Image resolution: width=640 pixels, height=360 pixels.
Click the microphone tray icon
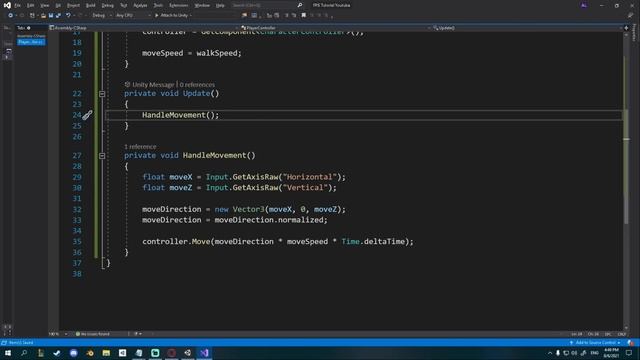[x=558, y=353]
